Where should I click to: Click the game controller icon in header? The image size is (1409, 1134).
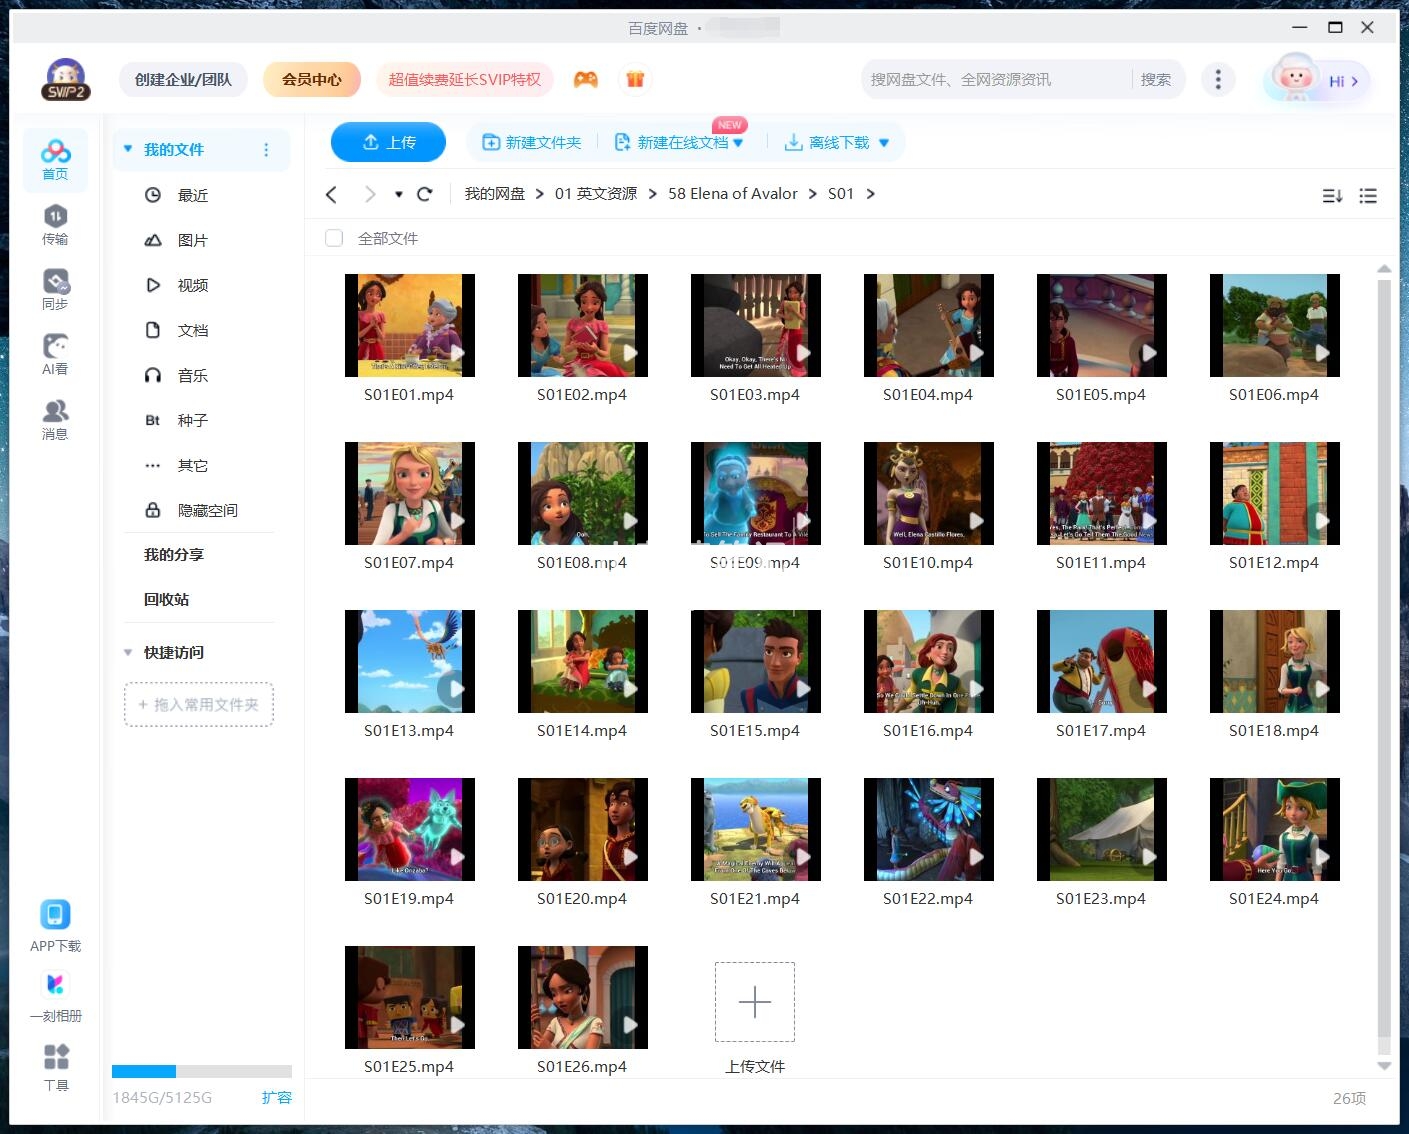click(x=585, y=79)
